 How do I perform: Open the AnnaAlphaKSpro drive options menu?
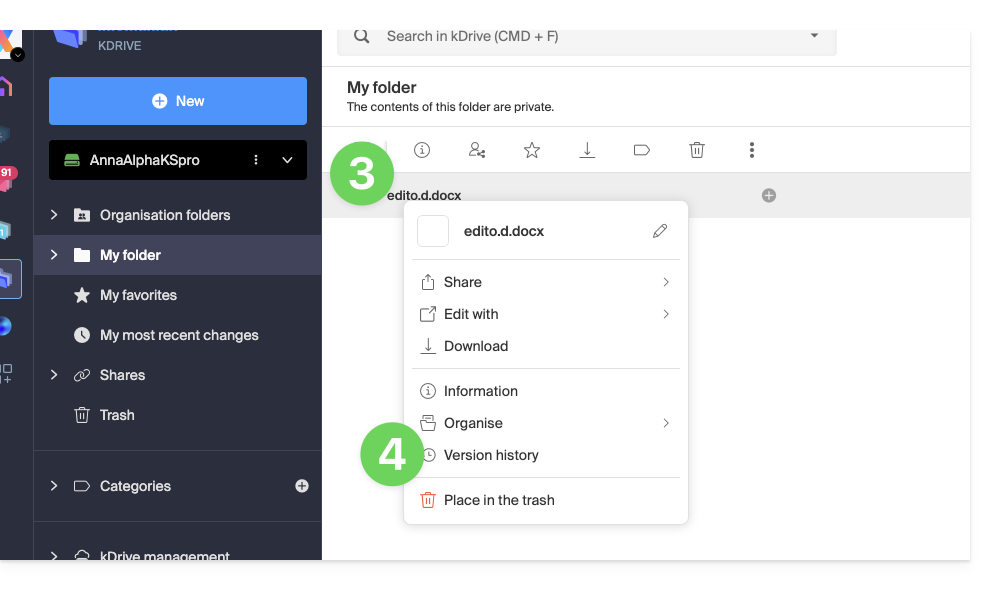(256, 160)
